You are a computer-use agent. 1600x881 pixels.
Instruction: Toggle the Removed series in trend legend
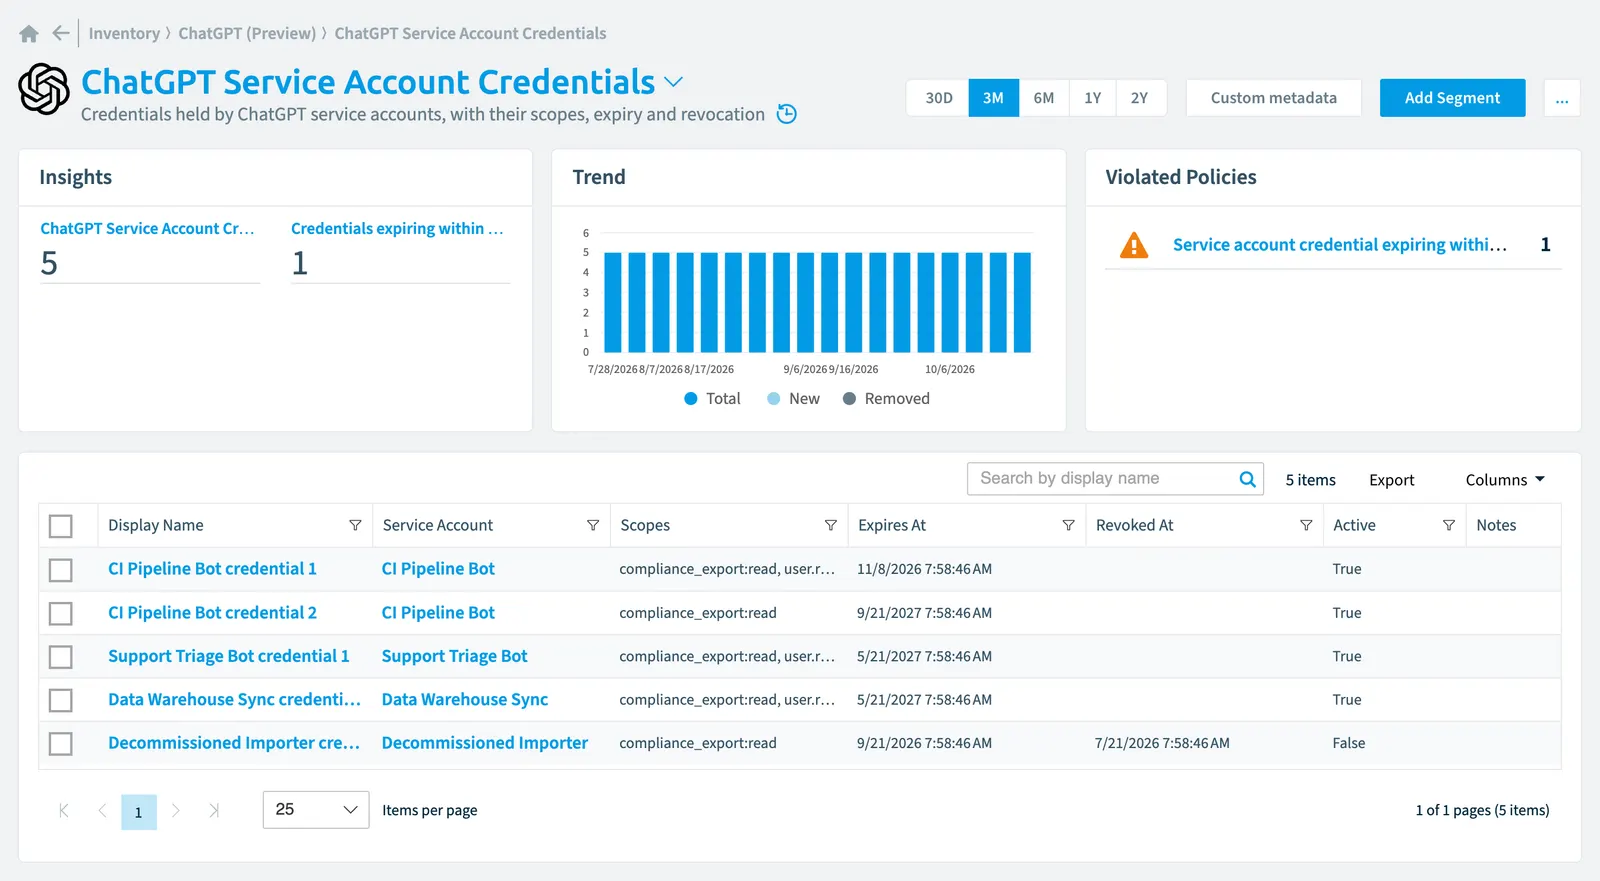pos(886,398)
